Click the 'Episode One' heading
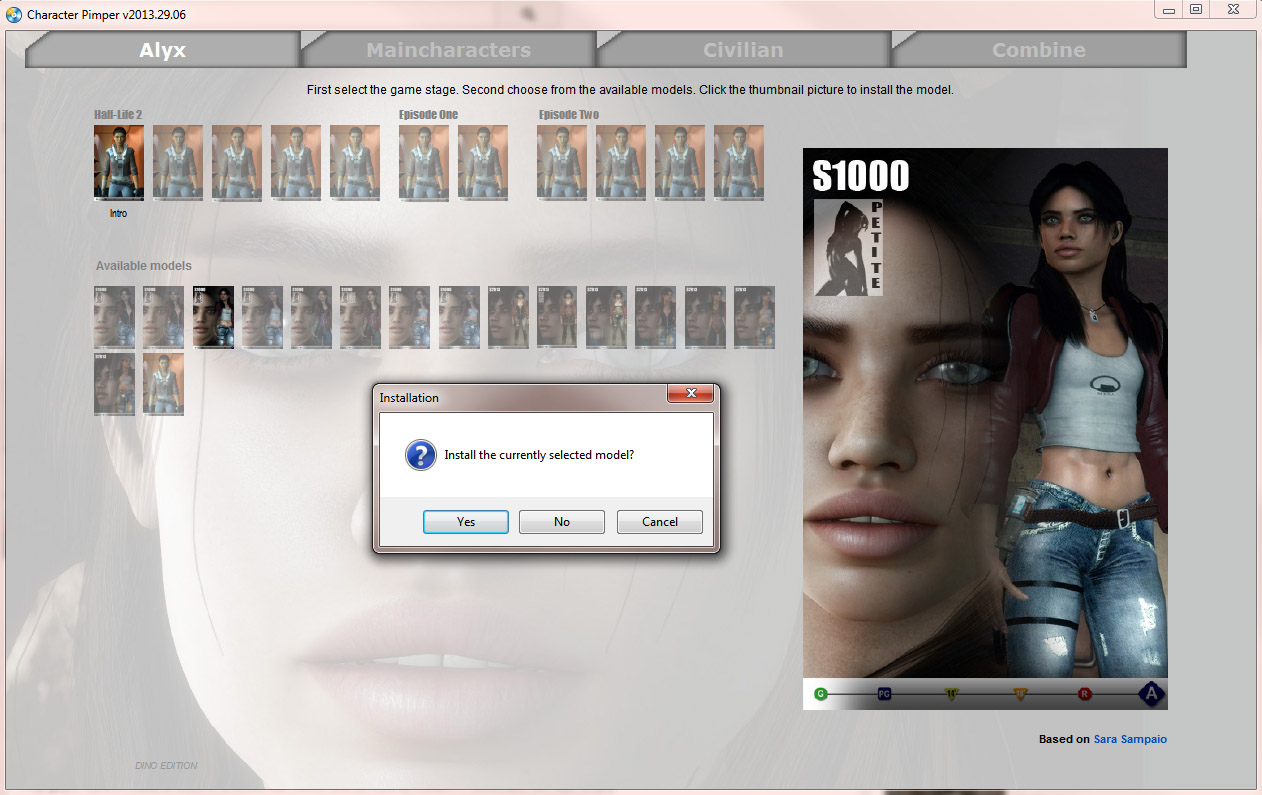The height and width of the screenshot is (795, 1262). click(429, 114)
